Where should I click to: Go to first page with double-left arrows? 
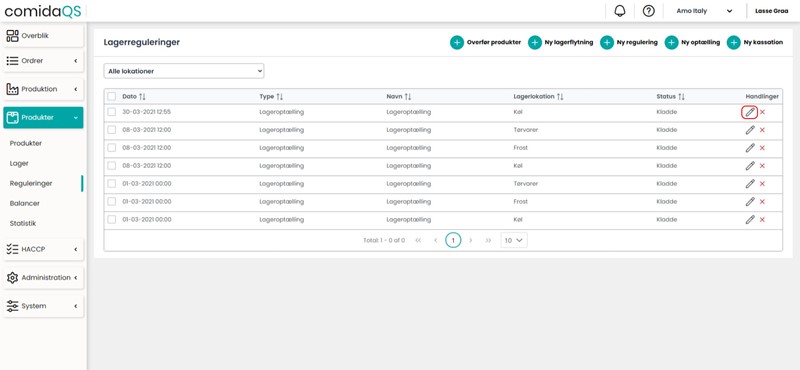point(418,240)
